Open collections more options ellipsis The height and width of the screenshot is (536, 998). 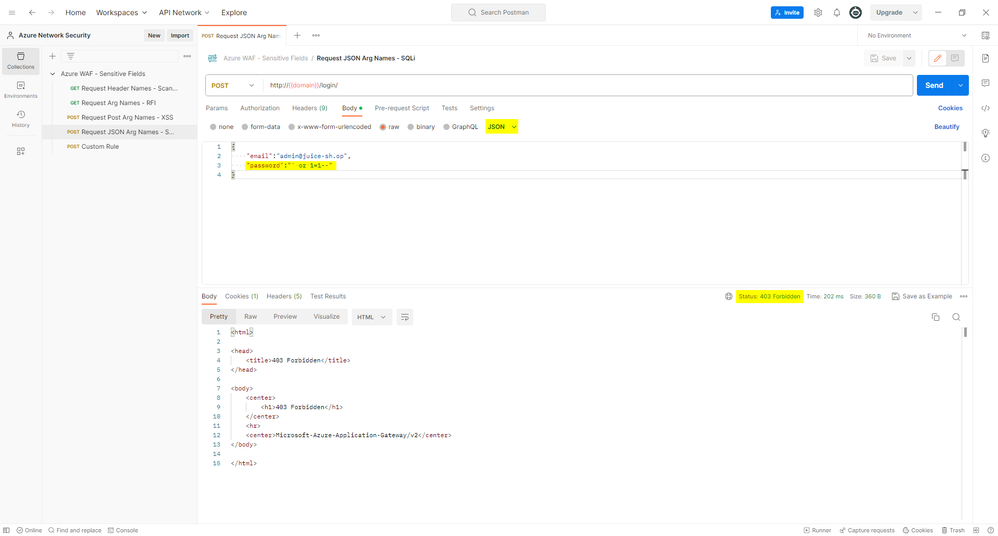[187, 57]
